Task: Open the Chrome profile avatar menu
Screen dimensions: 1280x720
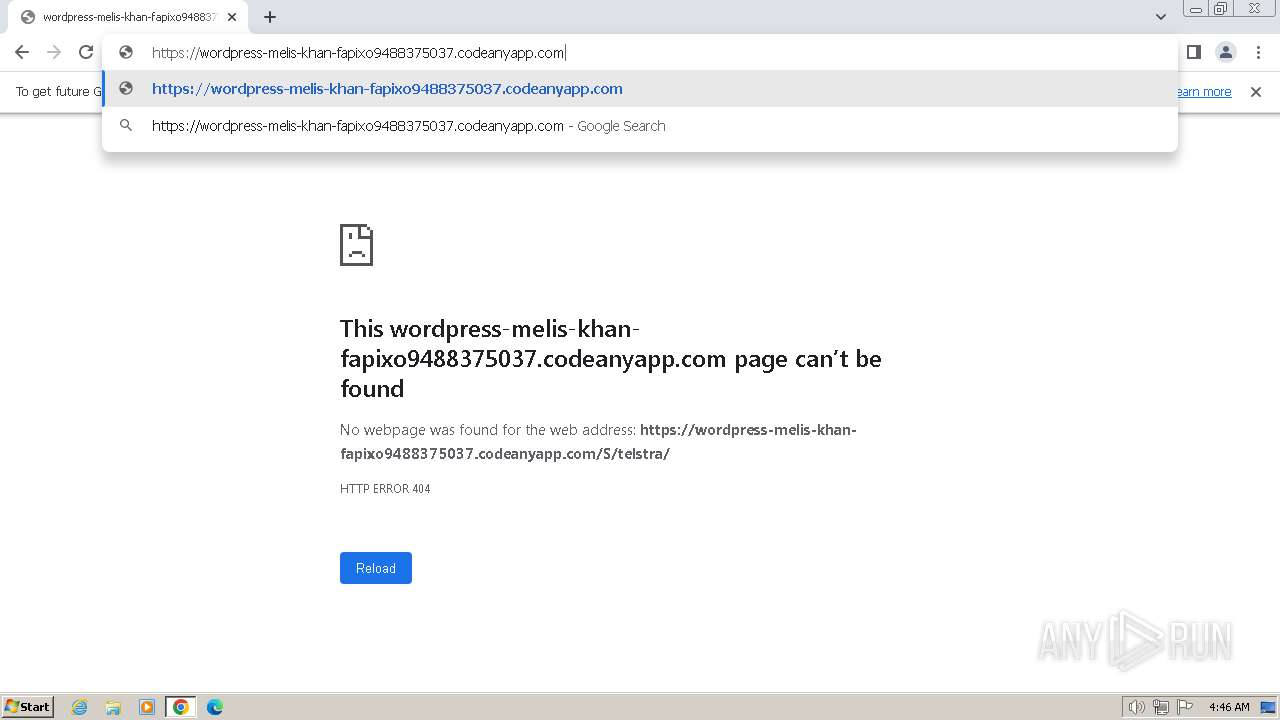Action: pyautogui.click(x=1225, y=52)
